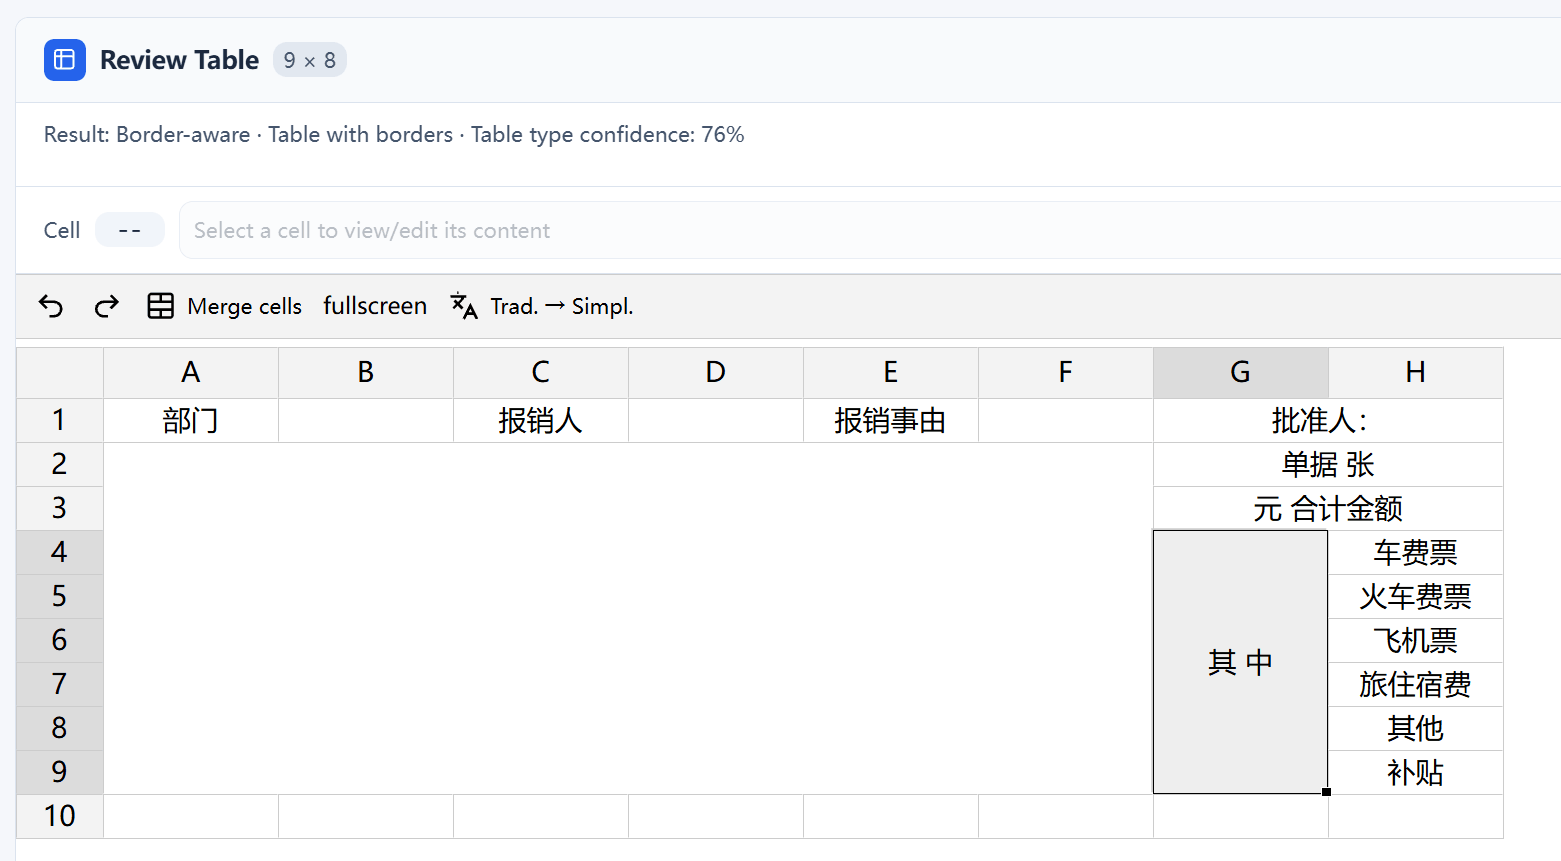Click the fill handle on 其 中 cell
The image size is (1561, 861).
[x=1327, y=792]
